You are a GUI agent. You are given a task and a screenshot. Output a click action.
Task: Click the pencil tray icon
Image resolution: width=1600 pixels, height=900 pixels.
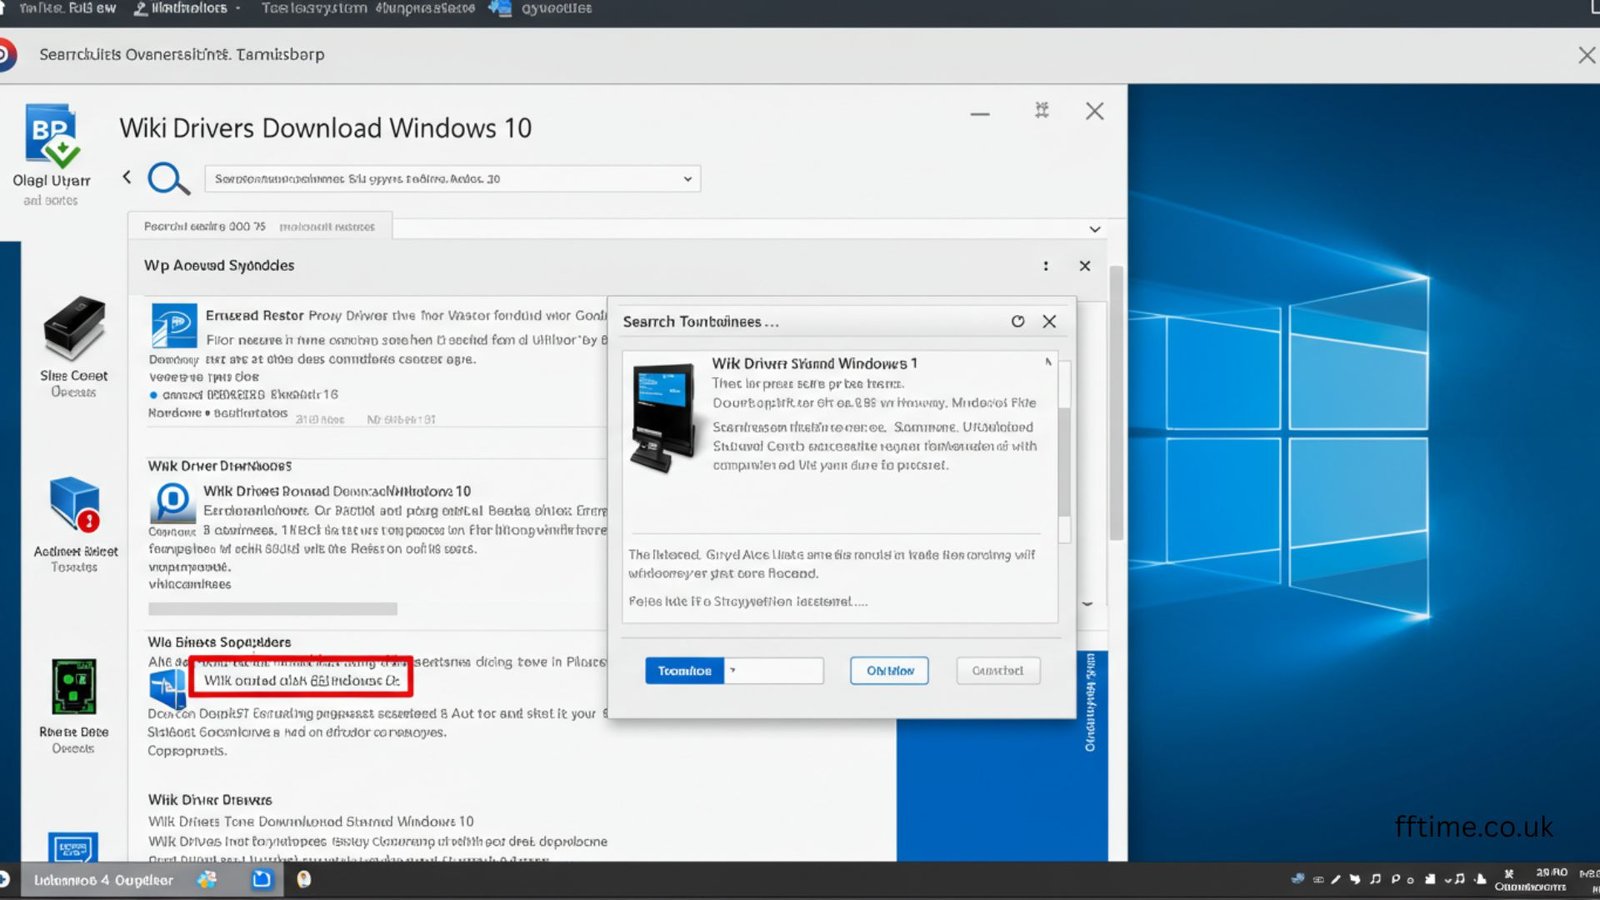(1336, 879)
